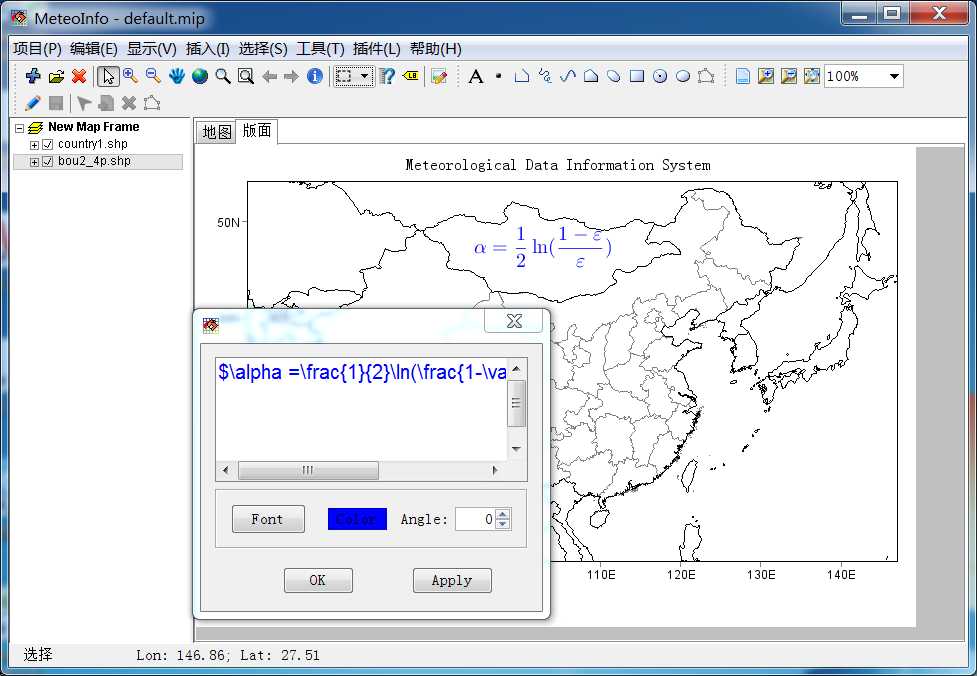977x676 pixels.
Task: Collapse the New Map Frame tree node
Action: [x=19, y=128]
